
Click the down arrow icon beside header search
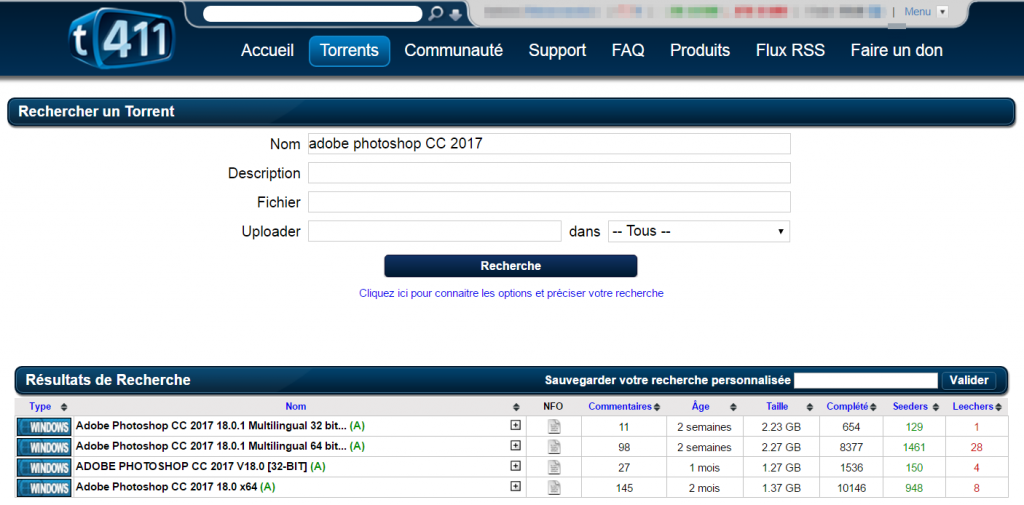tap(456, 14)
